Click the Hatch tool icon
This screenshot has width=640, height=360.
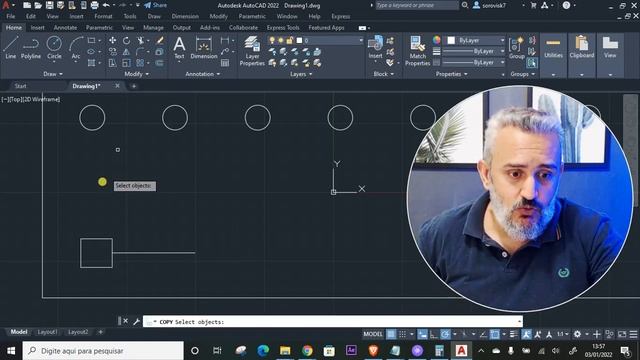[91, 63]
